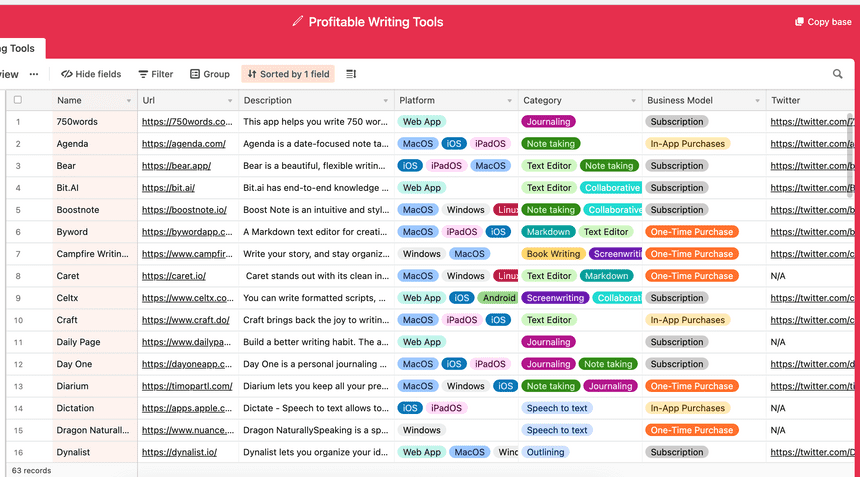
Task: Click the row height icon
Action: pos(351,74)
